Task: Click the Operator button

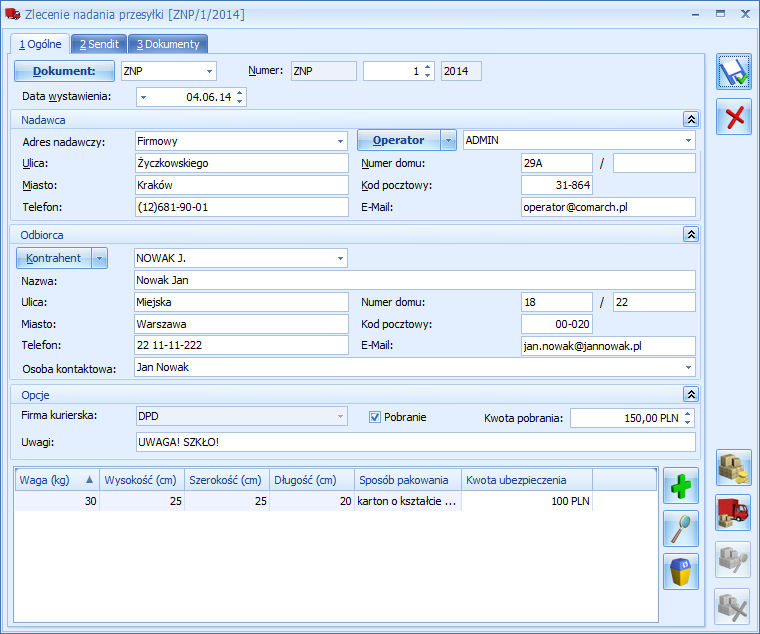Action: coord(399,141)
